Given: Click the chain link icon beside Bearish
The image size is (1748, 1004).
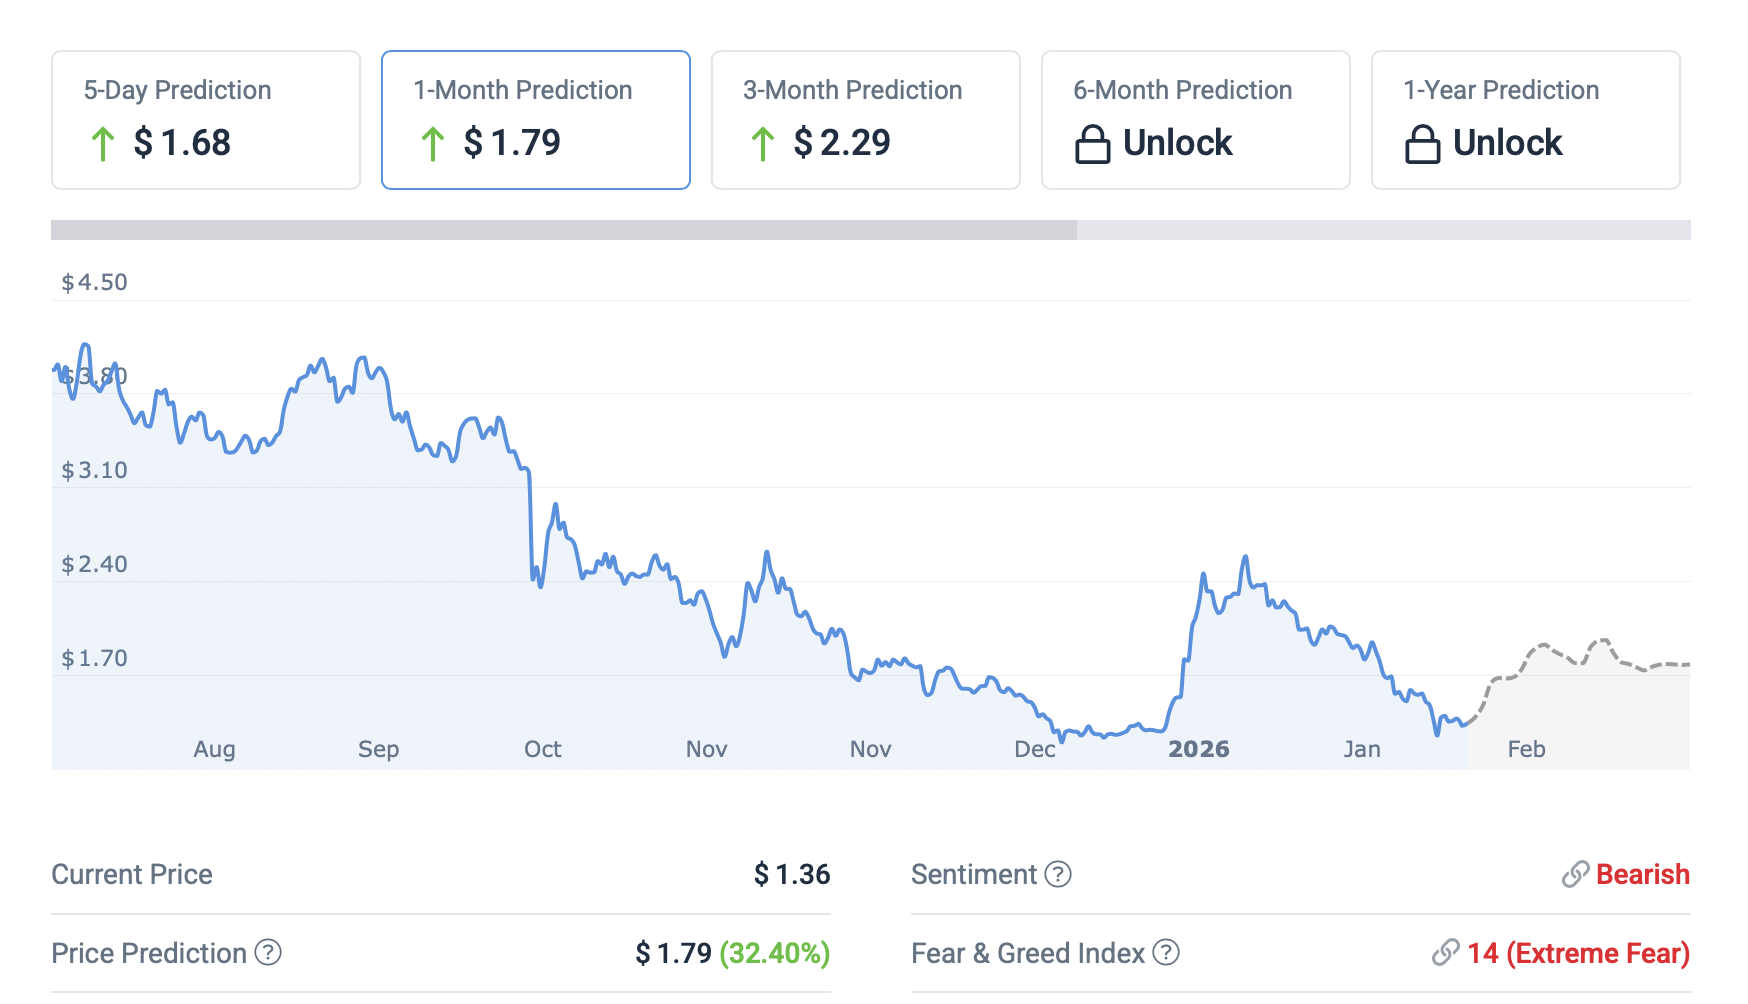Looking at the screenshot, I should pos(1575,874).
